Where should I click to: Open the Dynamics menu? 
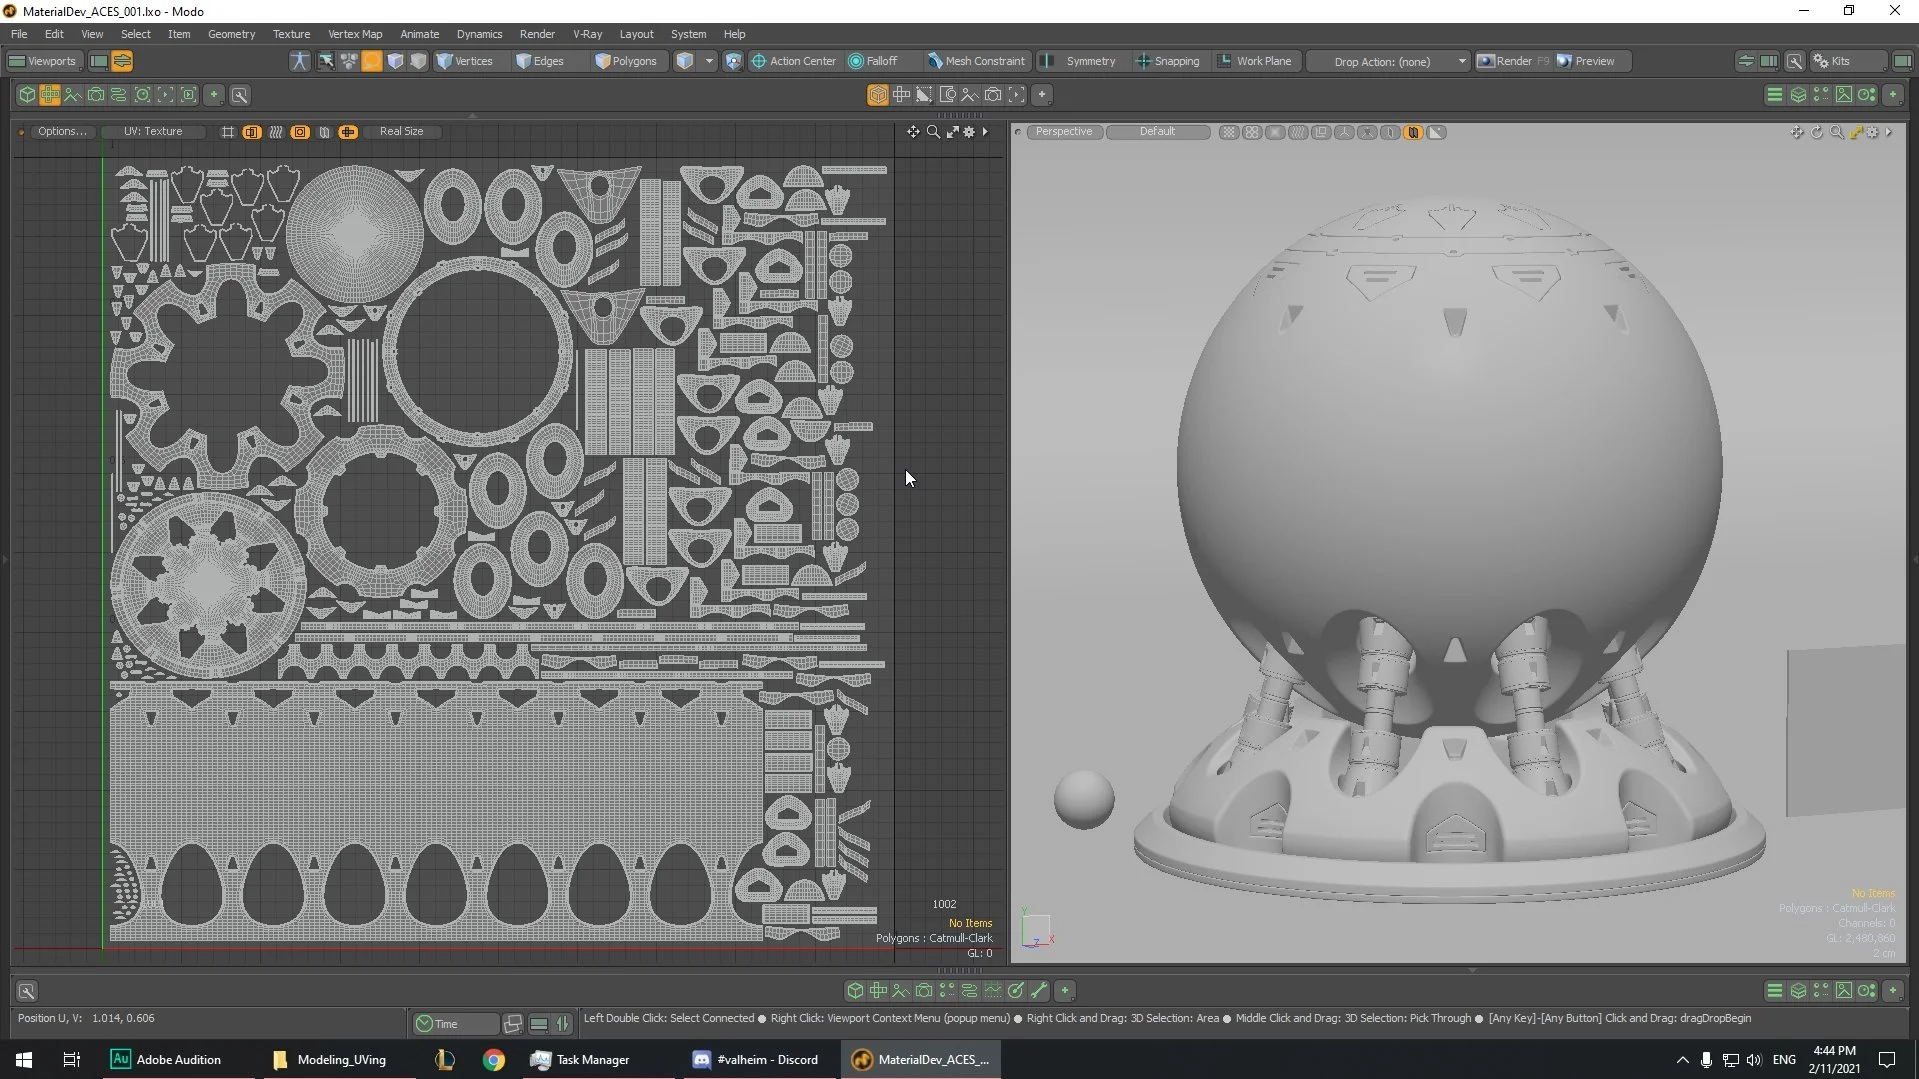click(x=479, y=33)
